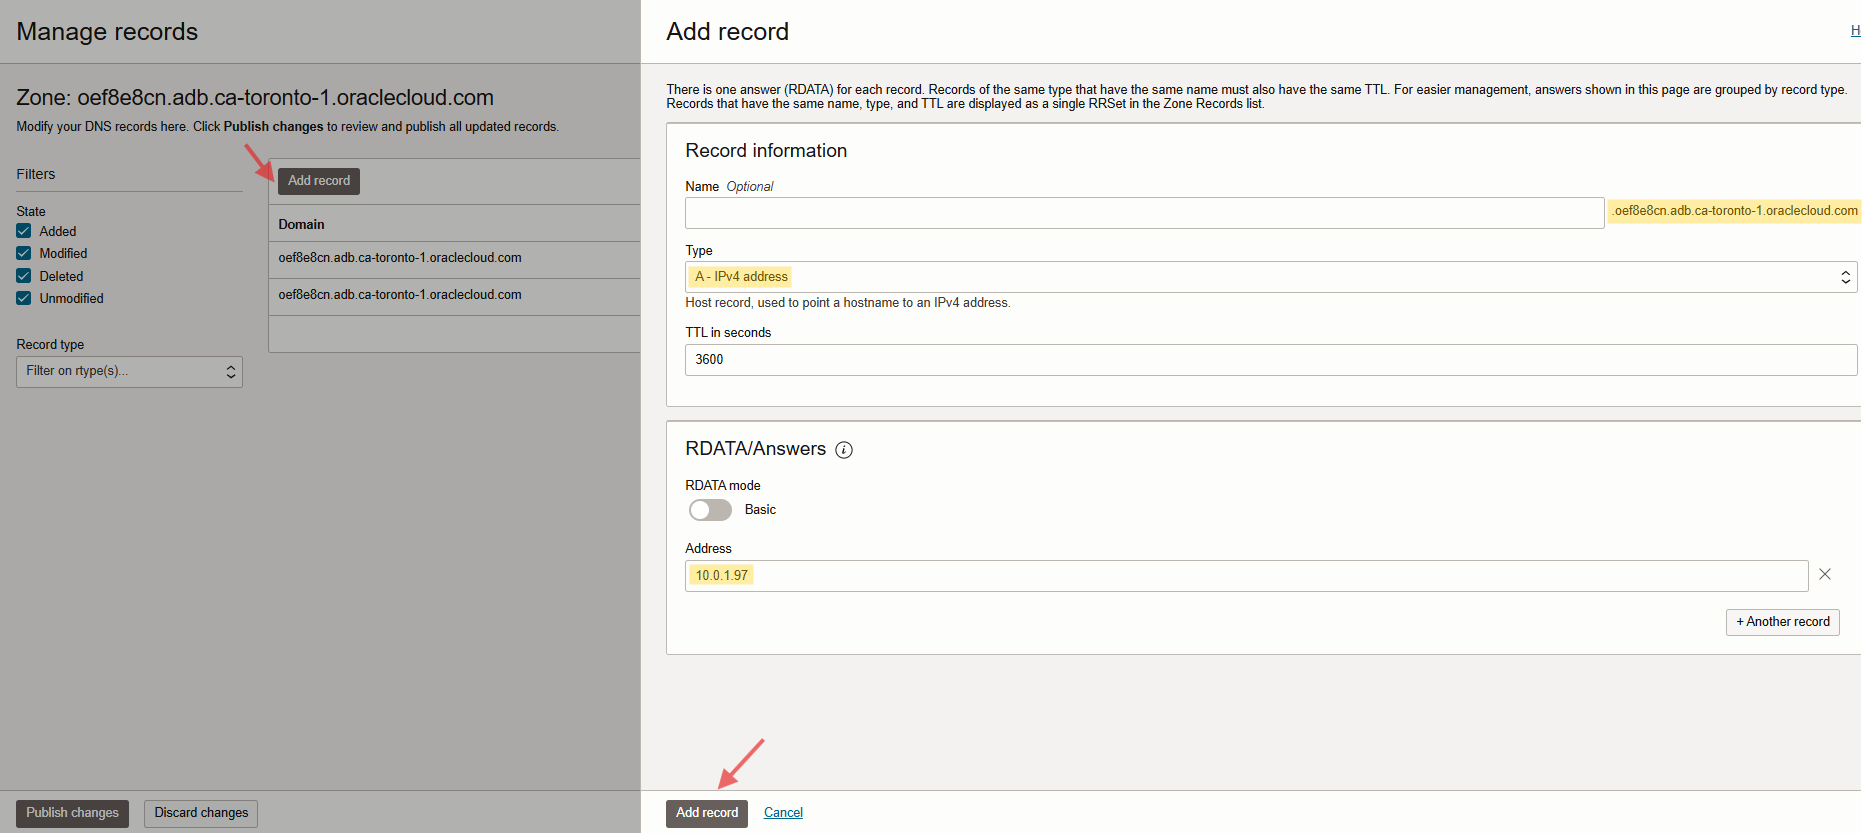Uncheck the Unmodified state filter
The image size is (1862, 833).
pyautogui.click(x=24, y=298)
